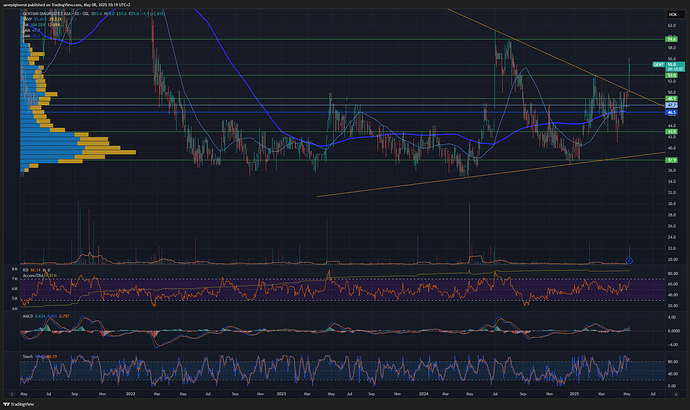690x410 pixels.
Task: Click the 2022 label on time axis
Action: click(130, 394)
